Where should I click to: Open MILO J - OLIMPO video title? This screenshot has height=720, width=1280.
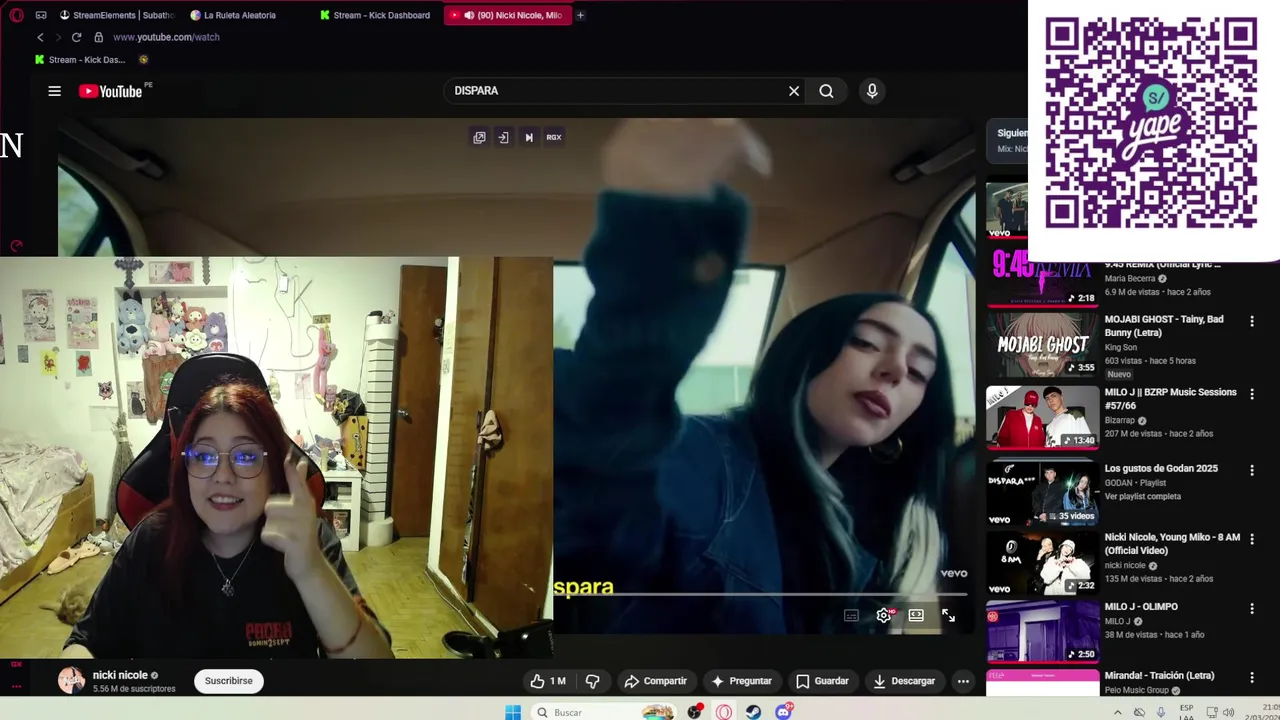1141,606
